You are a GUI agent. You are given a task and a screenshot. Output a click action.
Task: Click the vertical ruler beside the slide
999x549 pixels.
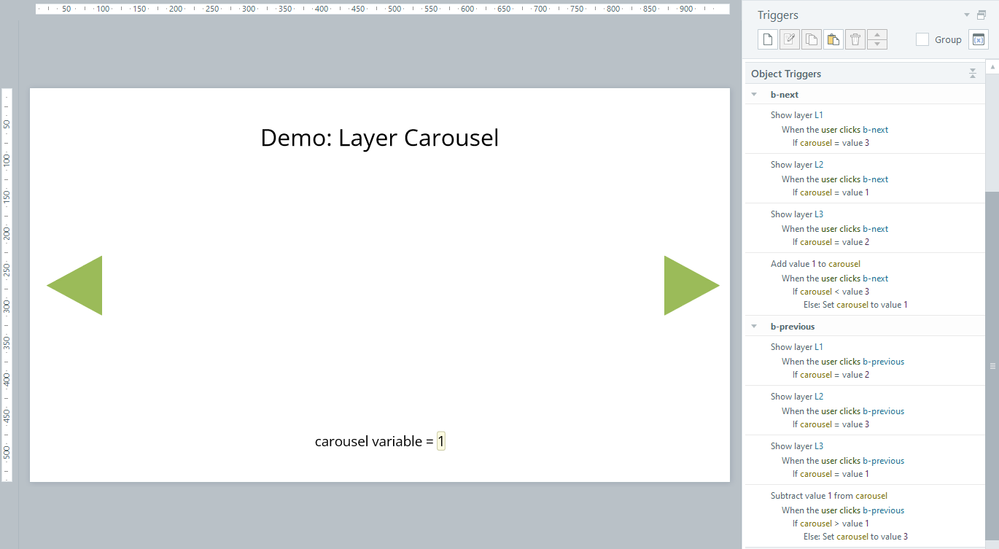pyautogui.click(x=7, y=285)
